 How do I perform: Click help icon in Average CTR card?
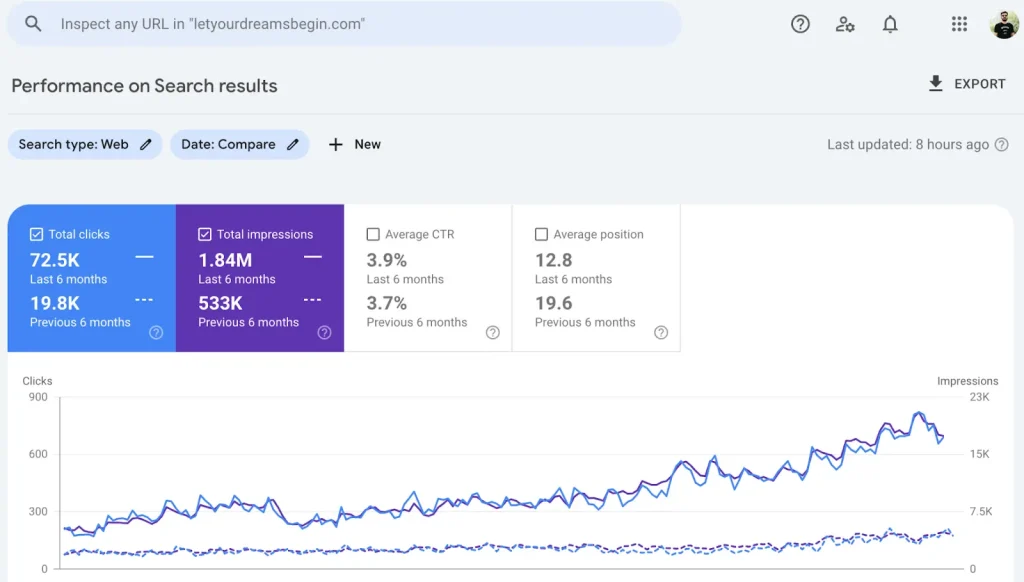(x=492, y=333)
